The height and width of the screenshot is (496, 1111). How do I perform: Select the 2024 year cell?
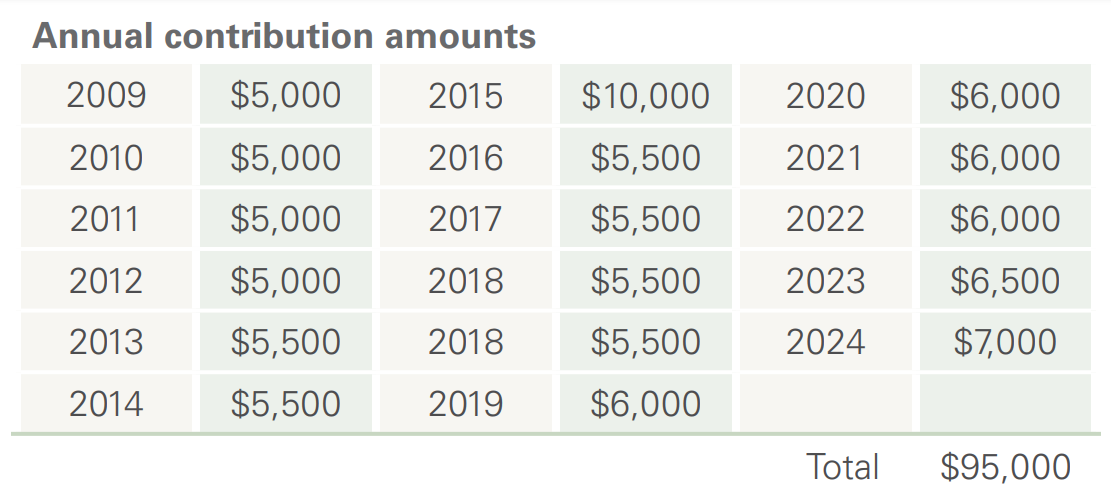tap(825, 342)
